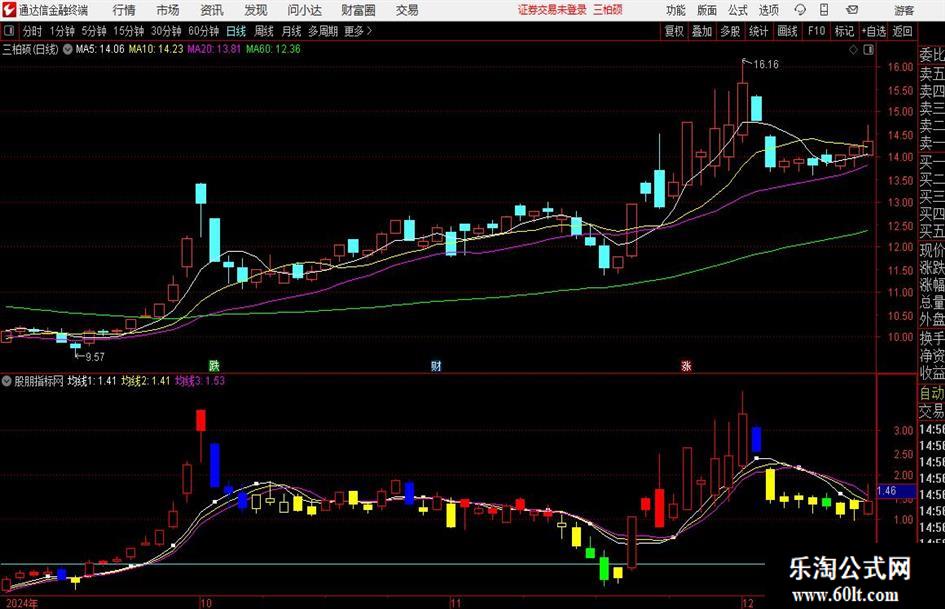Image resolution: width=945 pixels, height=609 pixels.
Task: Click the MA60: 12.36 label
Action: (x=273, y=49)
